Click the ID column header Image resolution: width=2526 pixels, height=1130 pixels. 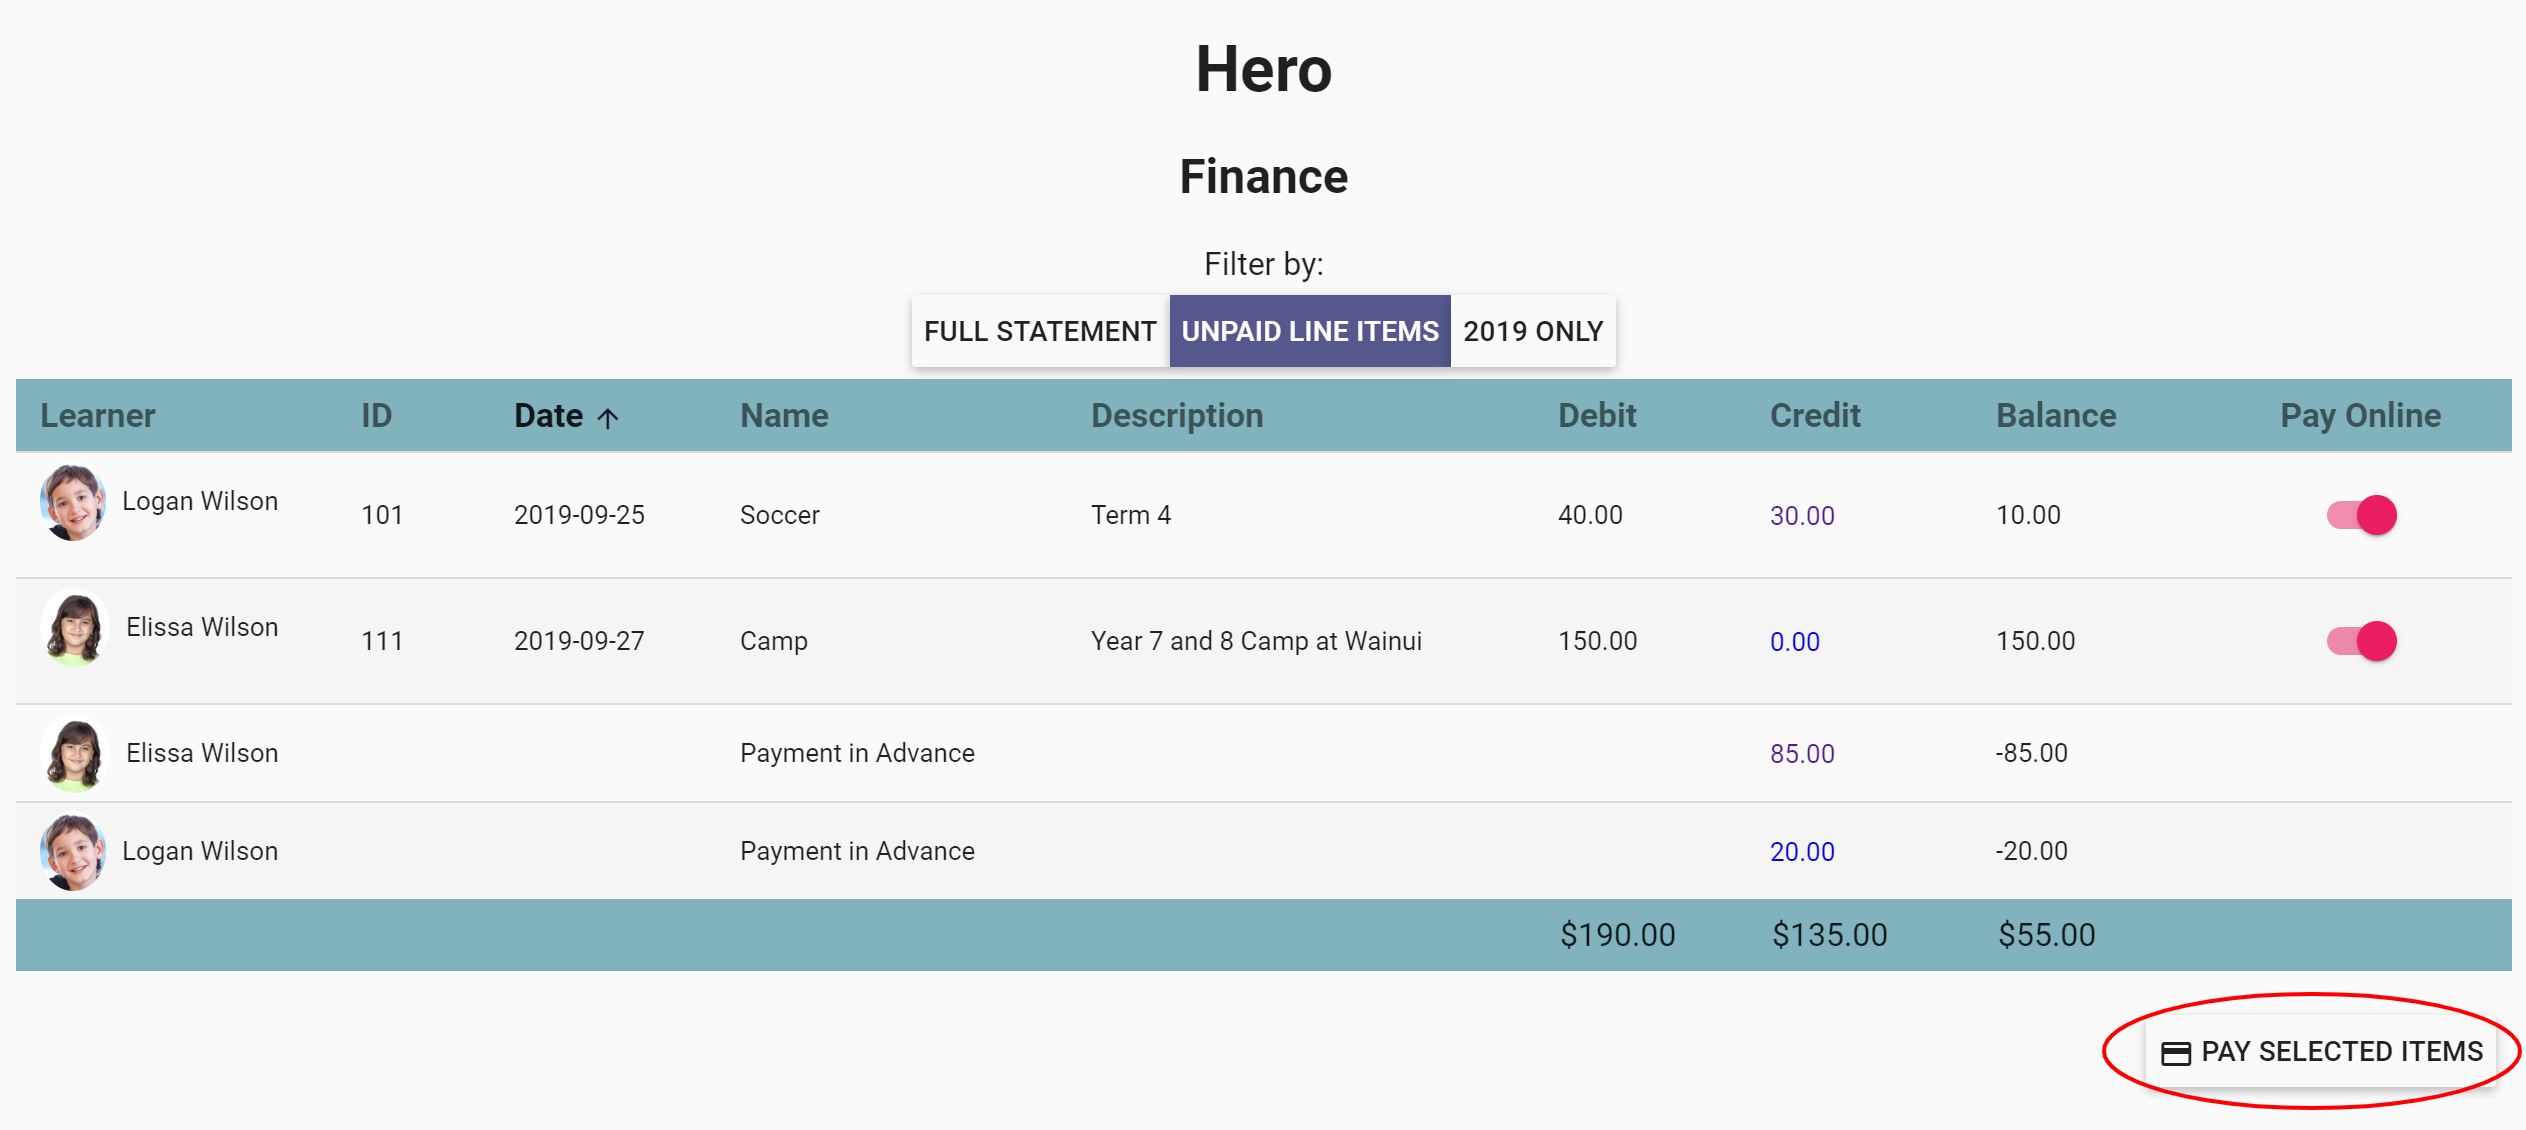tap(377, 416)
